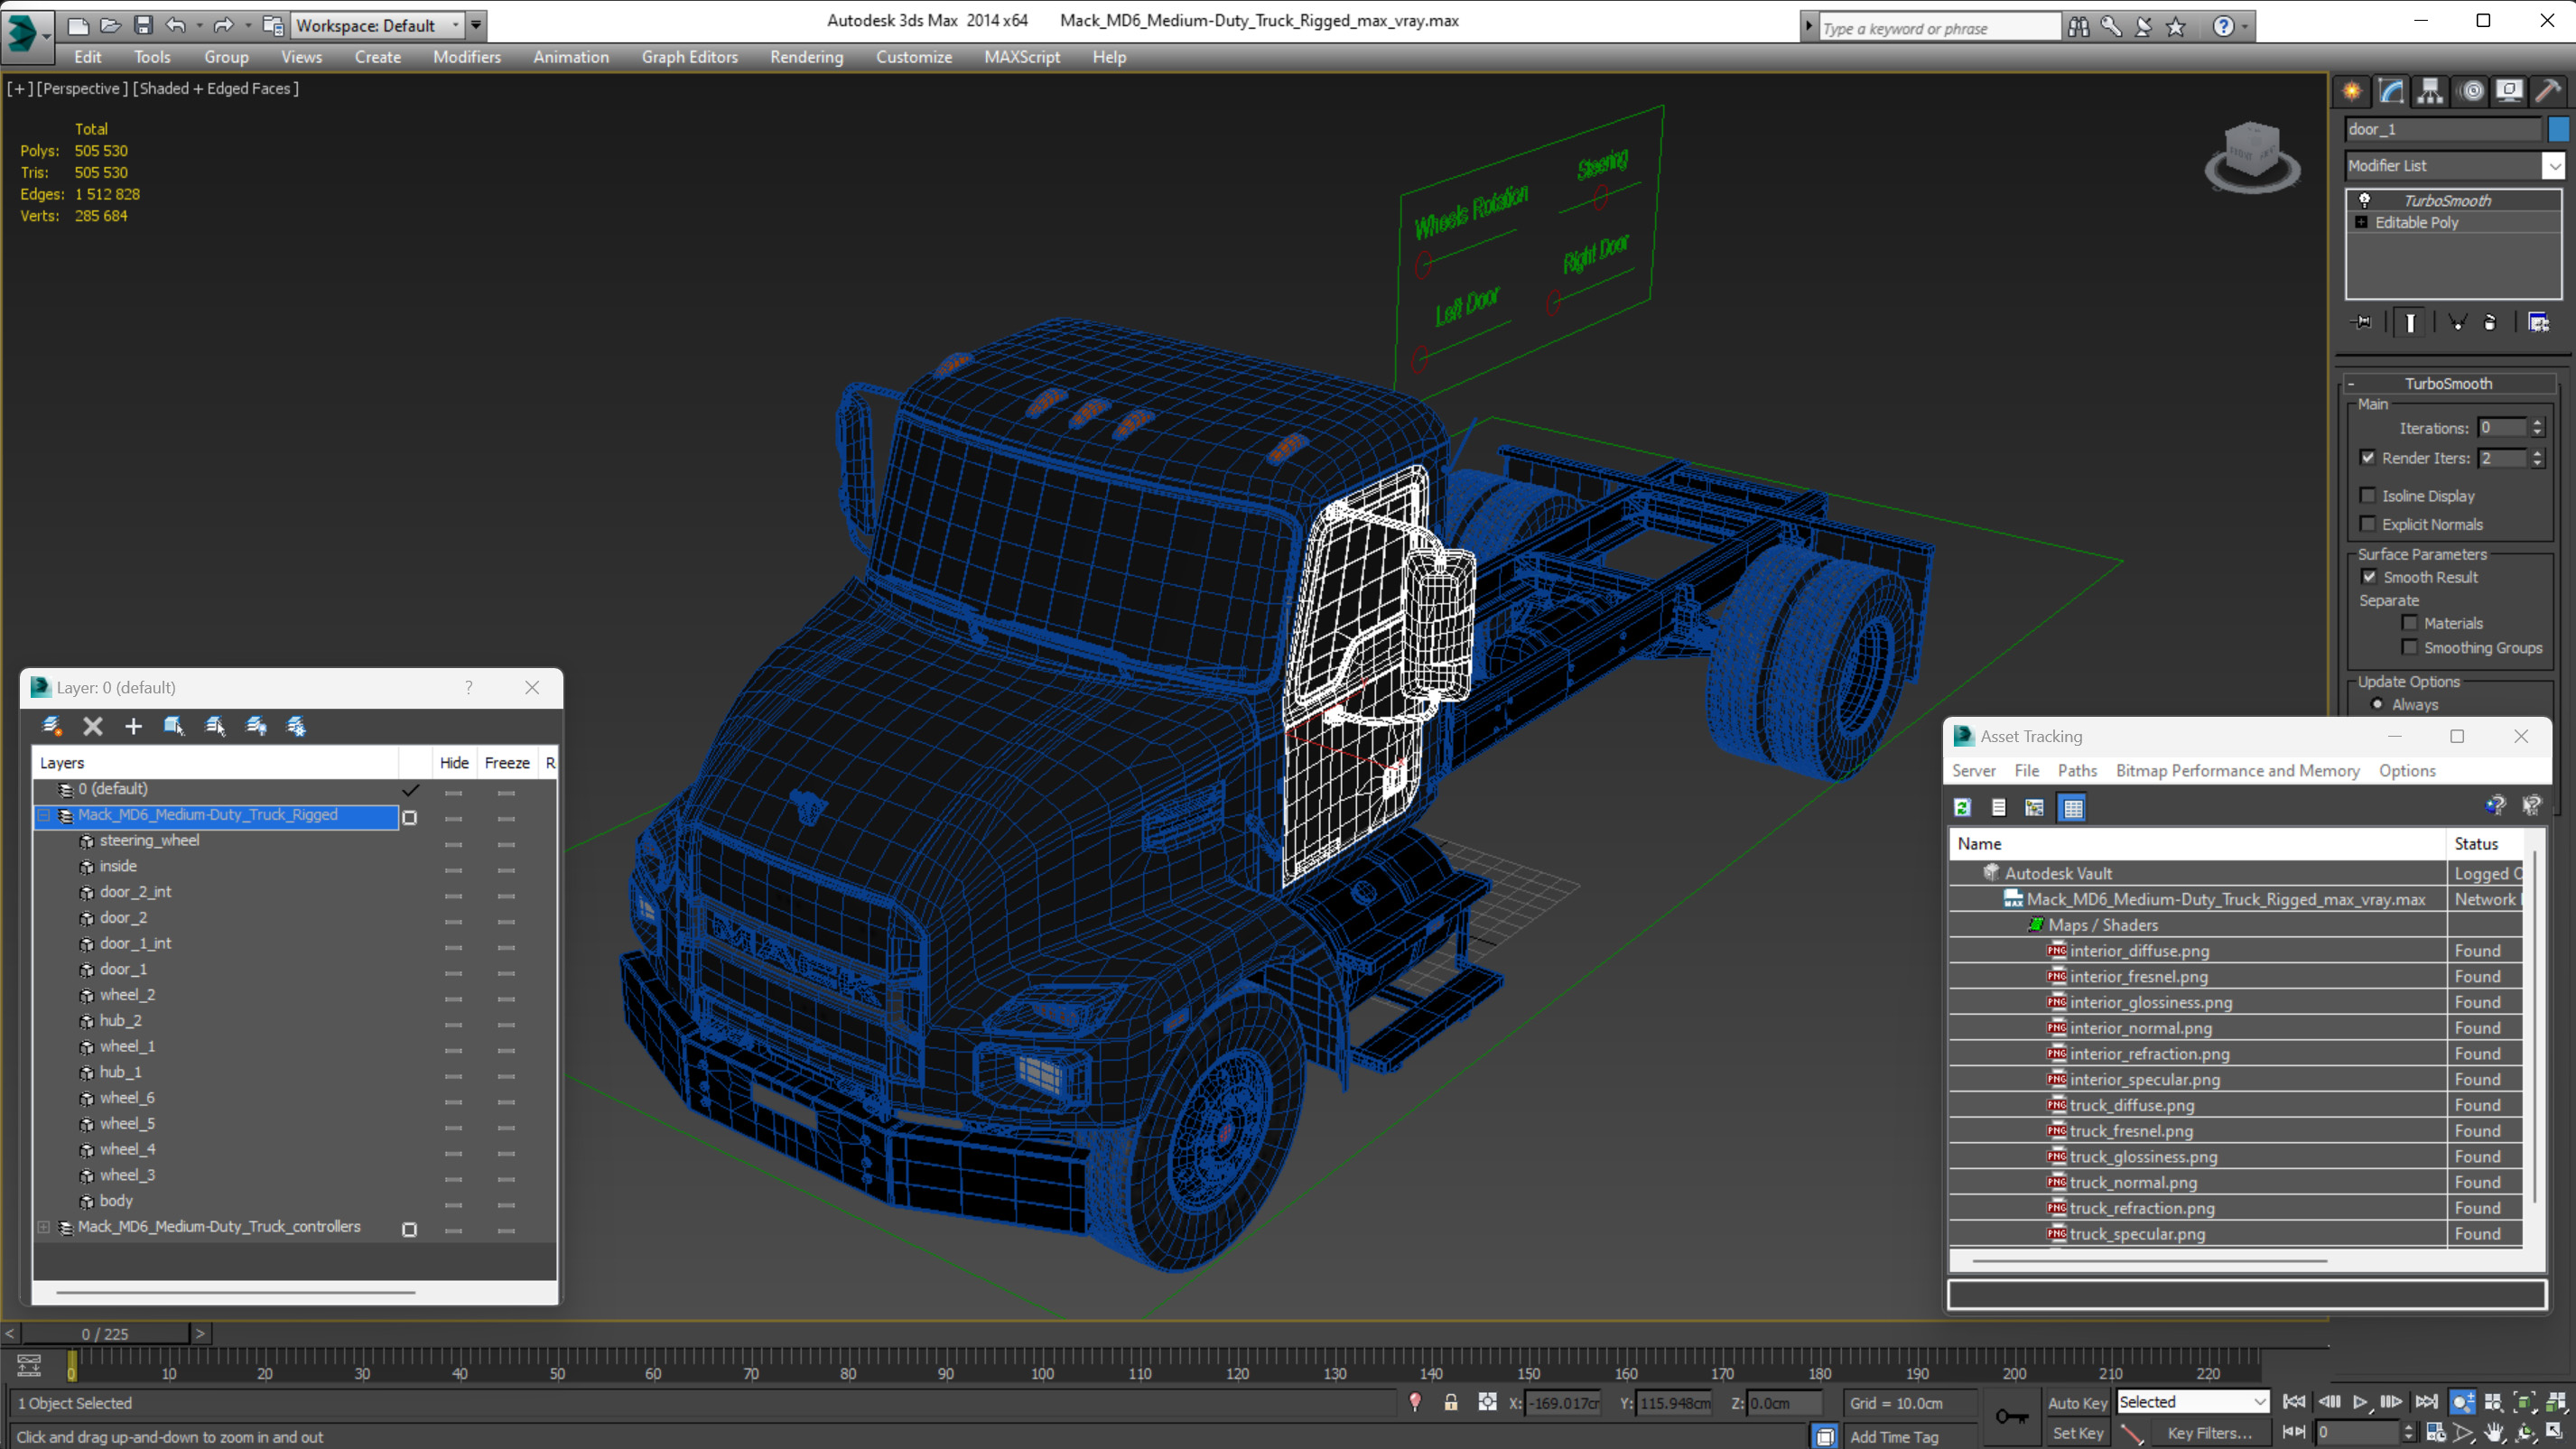Click the selection lock toggle icon in status bar
The height and width of the screenshot is (1449, 2576).
(1451, 1402)
